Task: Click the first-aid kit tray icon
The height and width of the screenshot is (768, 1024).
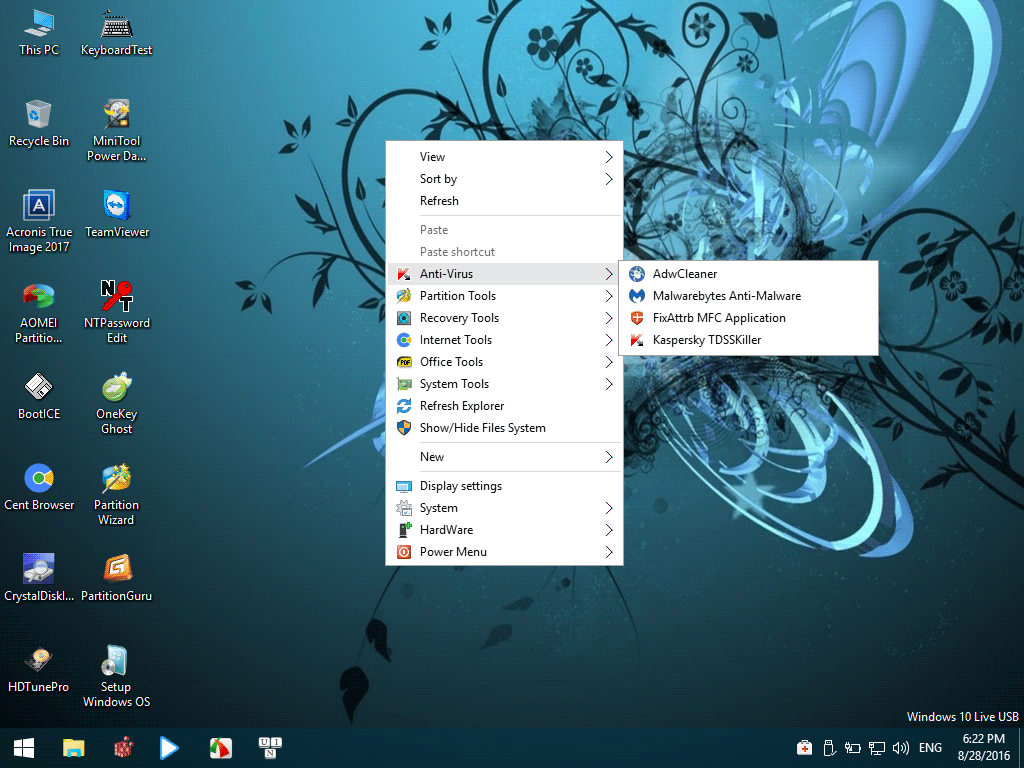Action: click(805, 748)
